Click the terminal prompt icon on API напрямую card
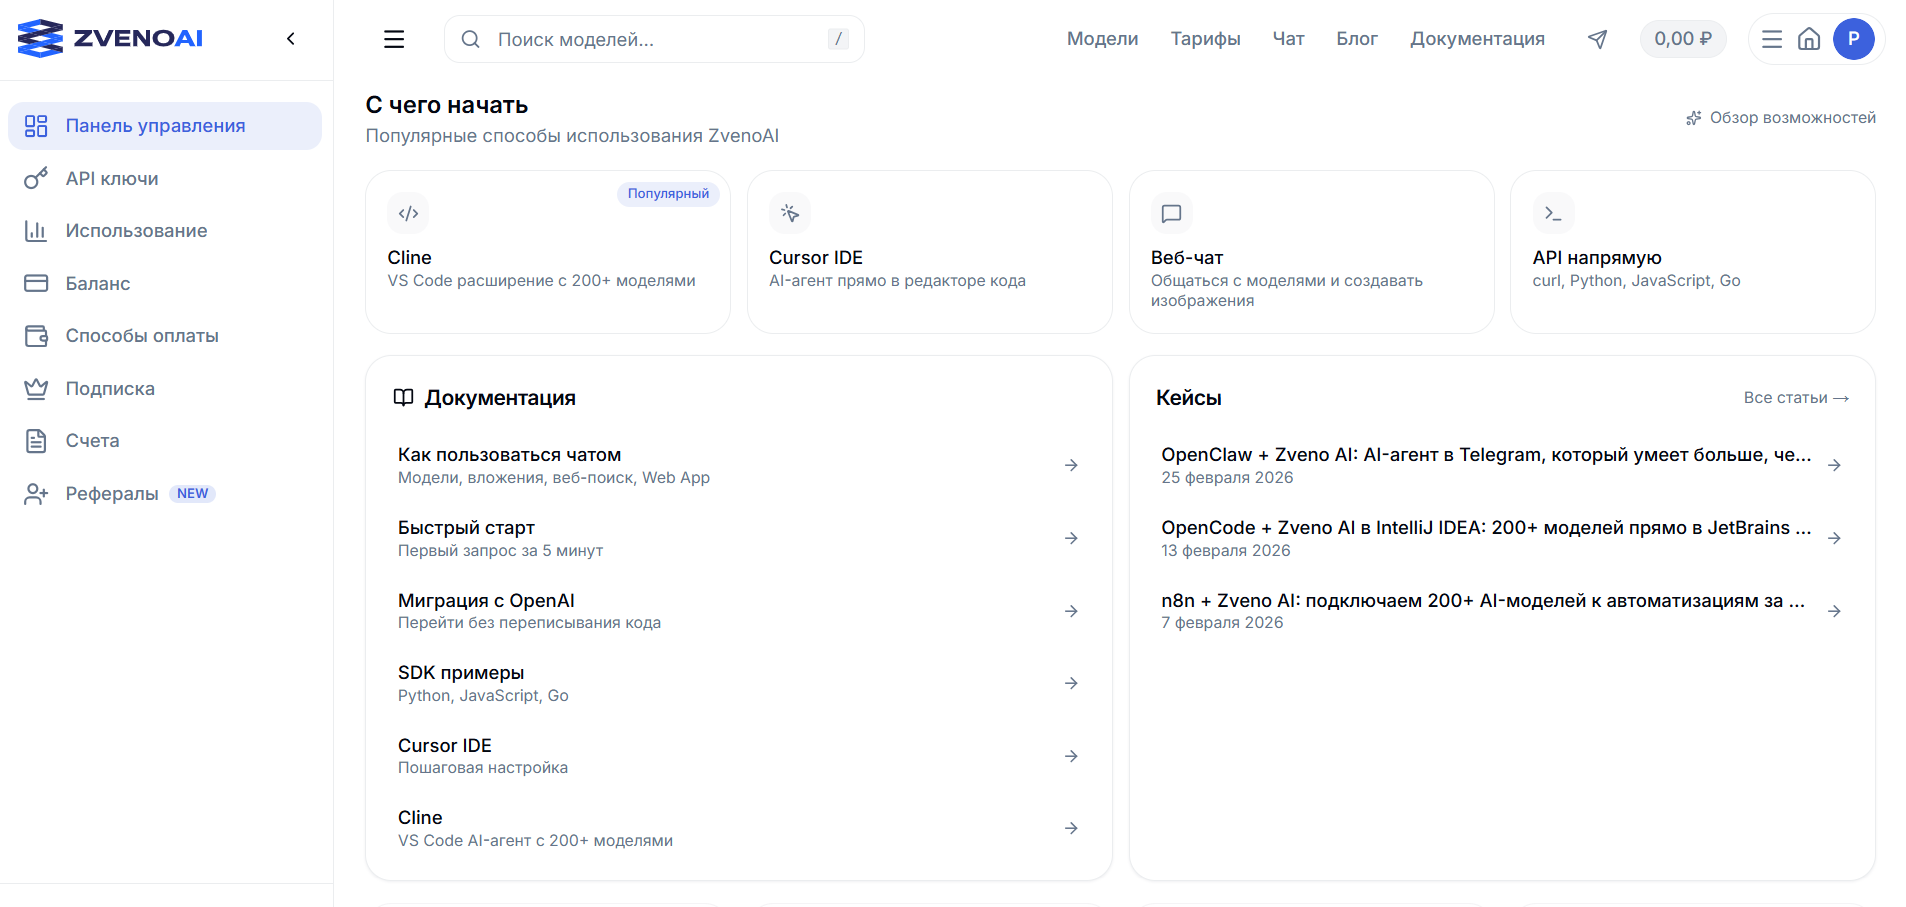The width and height of the screenshot is (1906, 907). tap(1553, 213)
